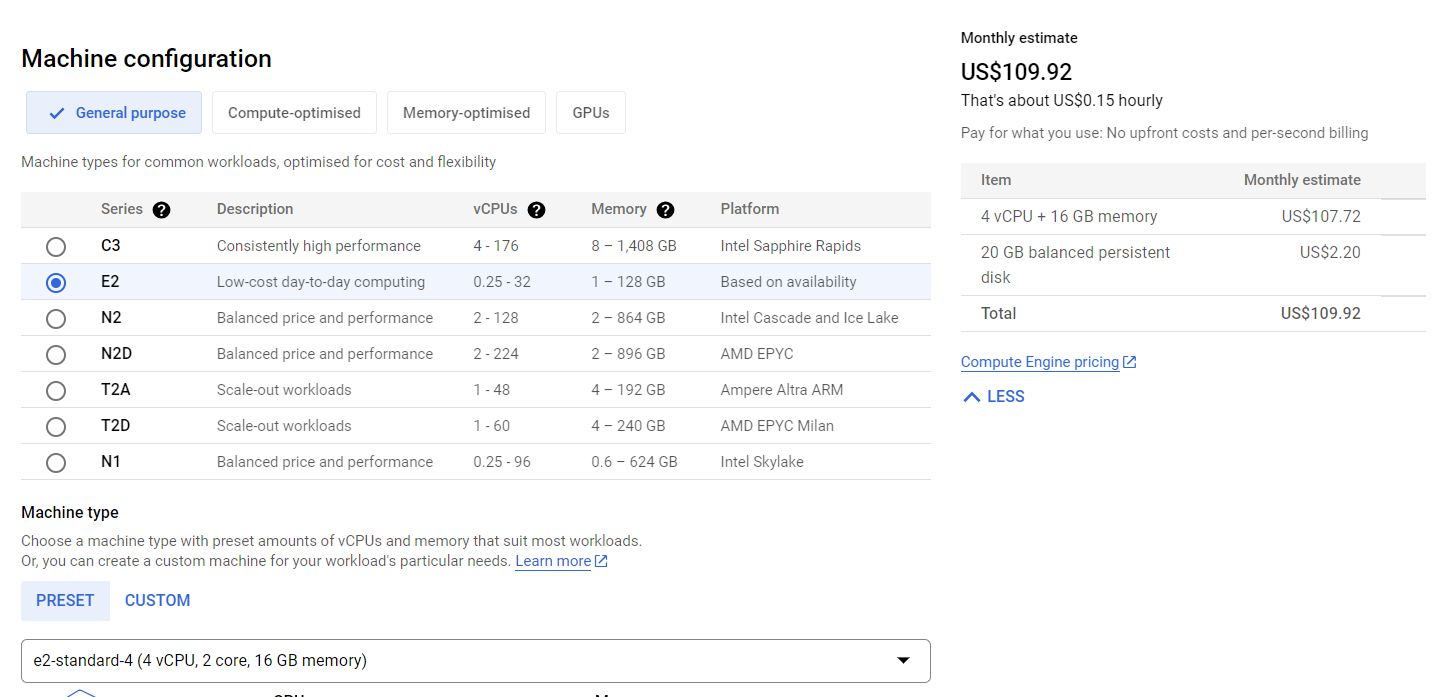Switch to Memory-optimised tab
Screen dimensions: 1454x697
[x=466, y=113]
